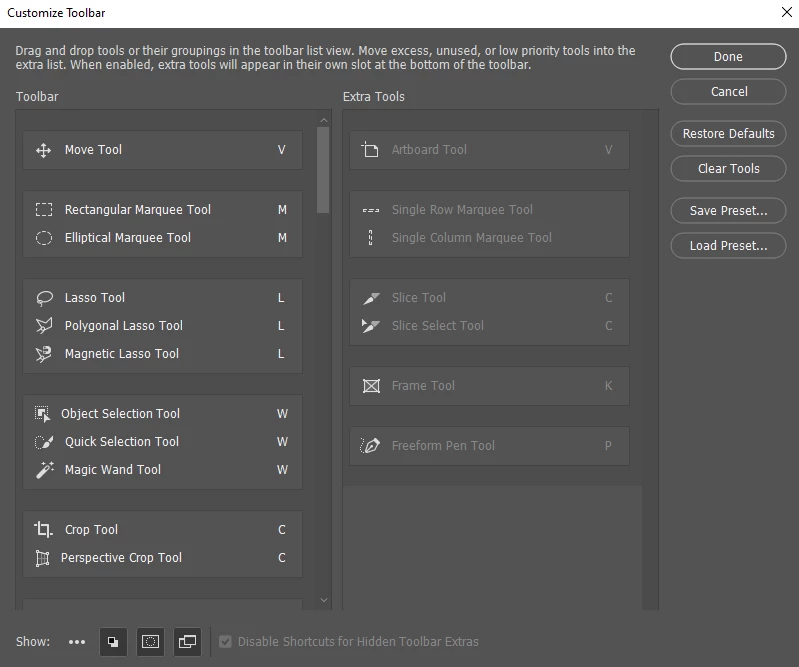Open the Load Preset dialog
The height and width of the screenshot is (667, 799).
(728, 246)
